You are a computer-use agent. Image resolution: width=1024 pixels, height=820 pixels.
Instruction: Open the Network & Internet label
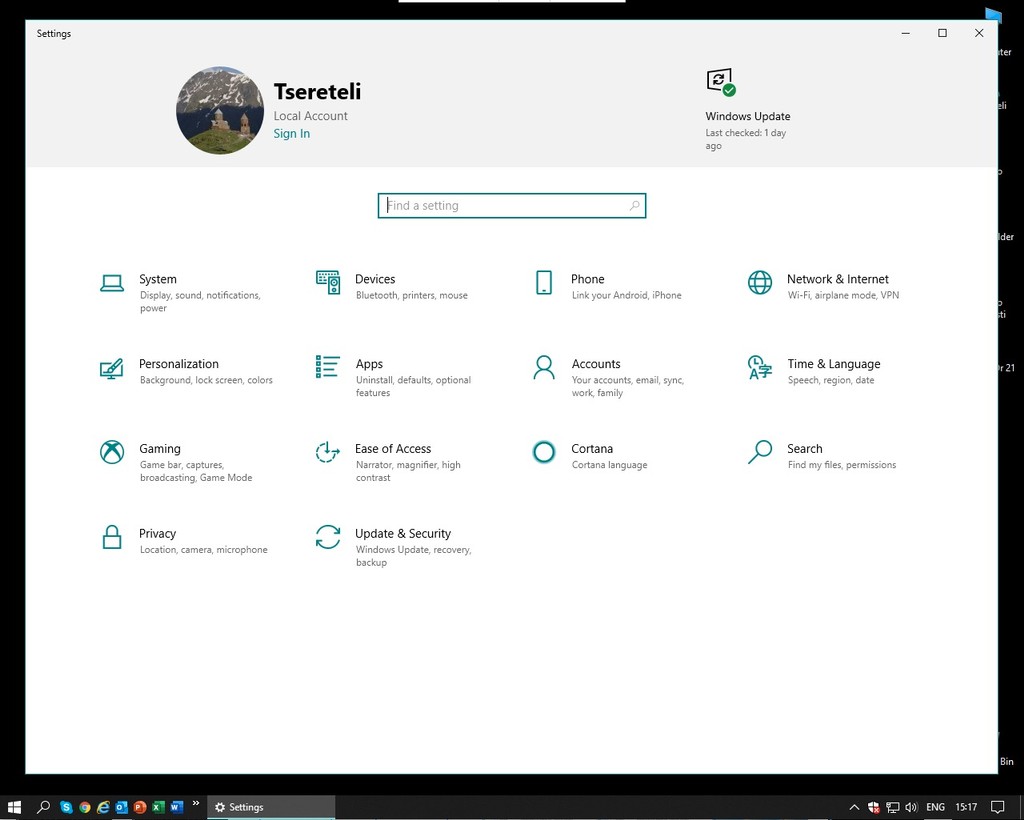[837, 279]
